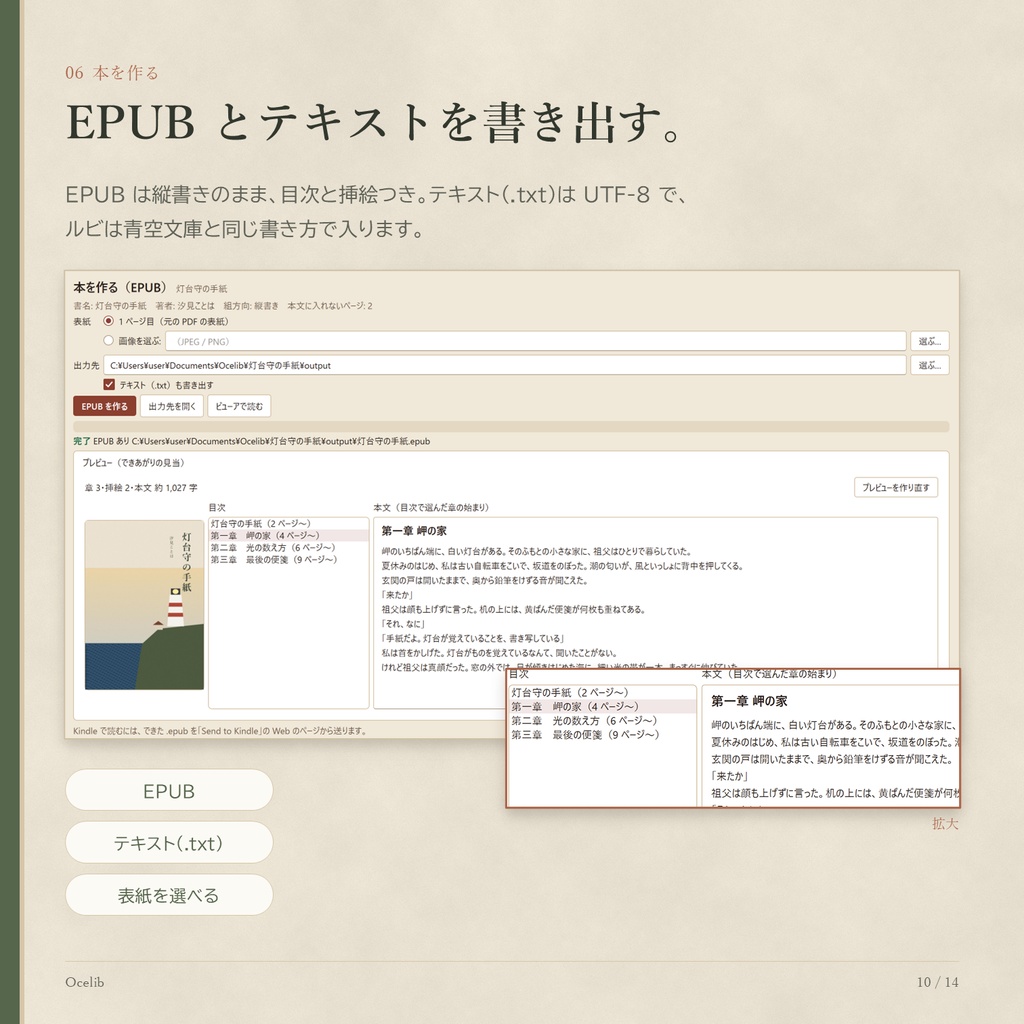Click the 拡大 caption under the inset
The width and height of the screenshot is (1024, 1024).
(945, 824)
